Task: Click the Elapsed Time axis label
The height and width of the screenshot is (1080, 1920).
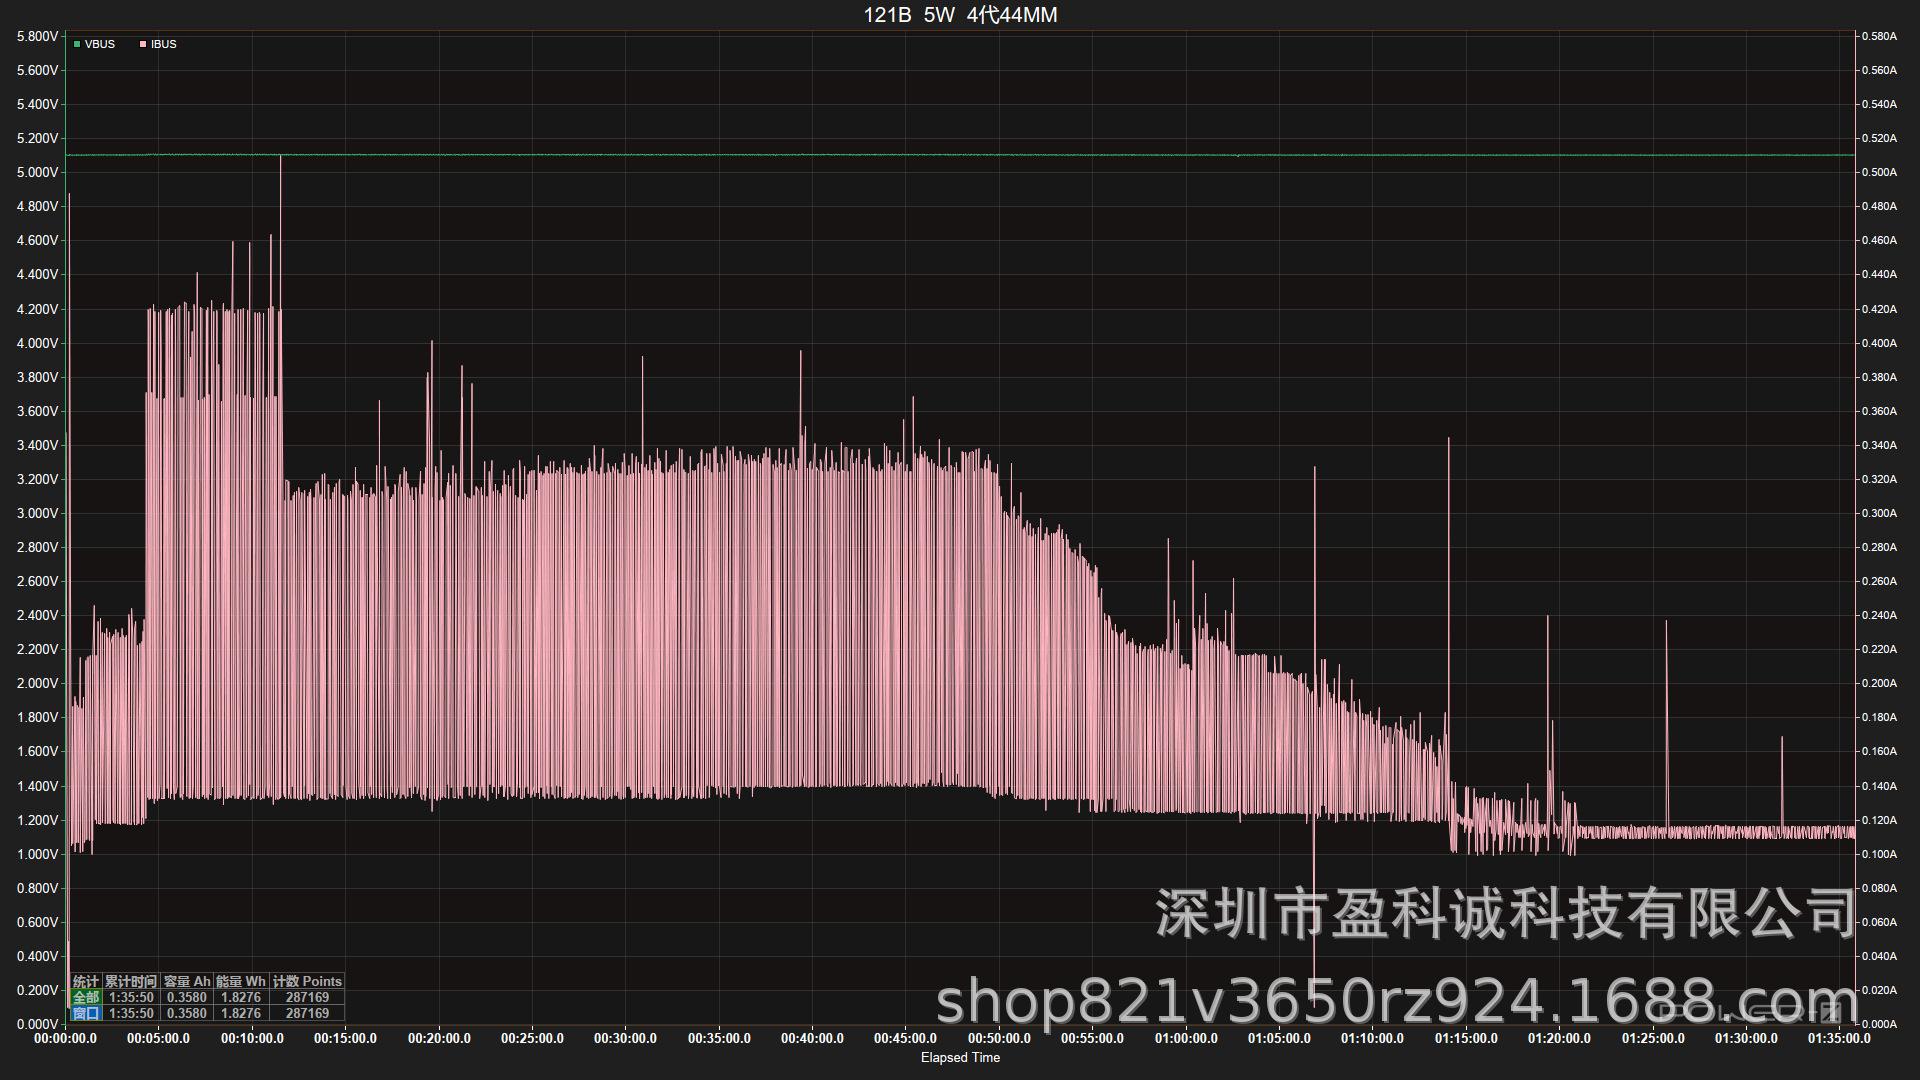Action: click(960, 1057)
